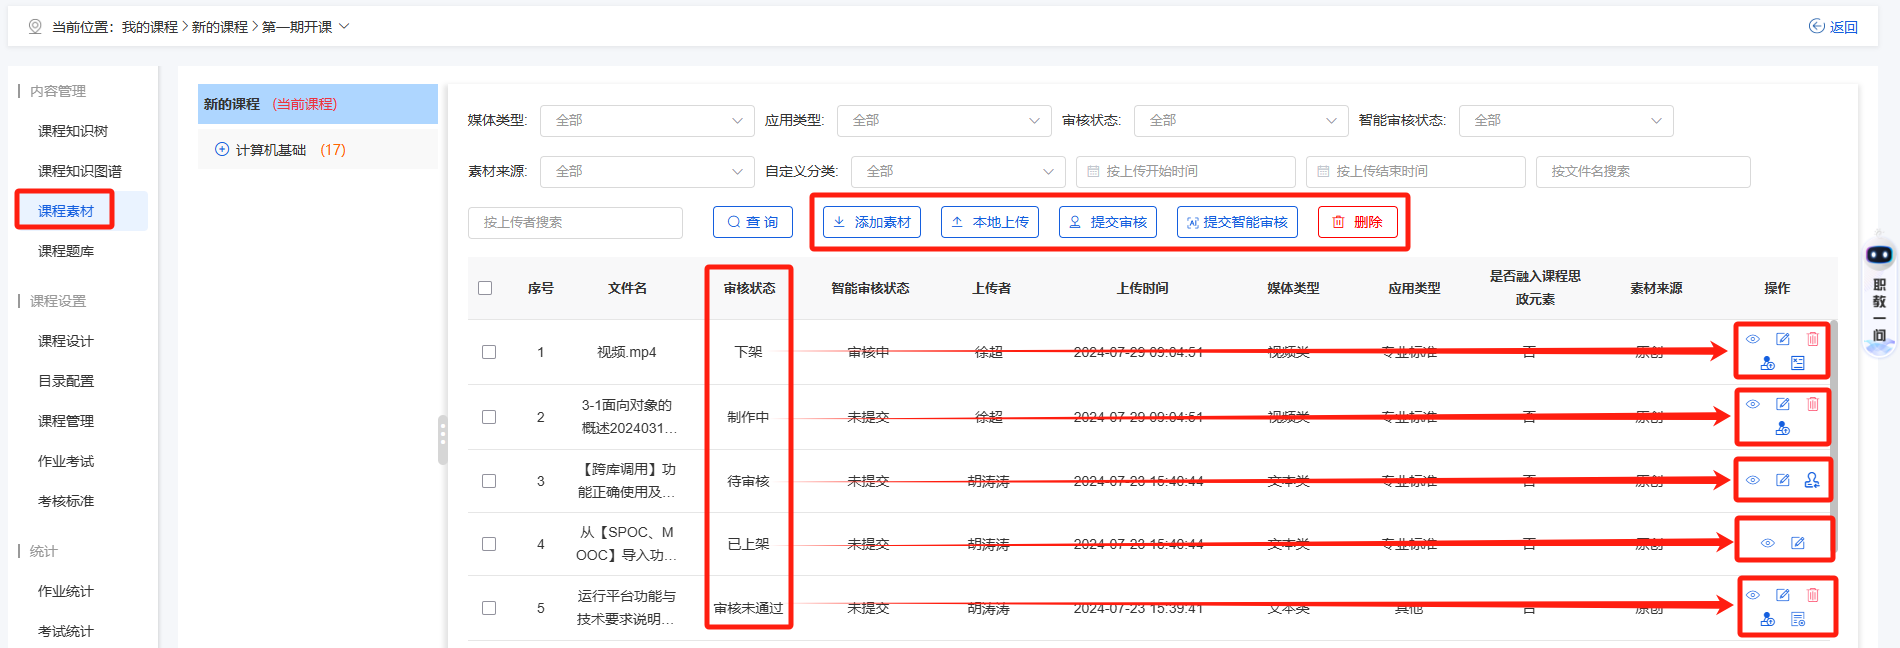Delete the 3-1面向对象的概述 material
This screenshot has height=648, width=1900.
tap(1813, 404)
